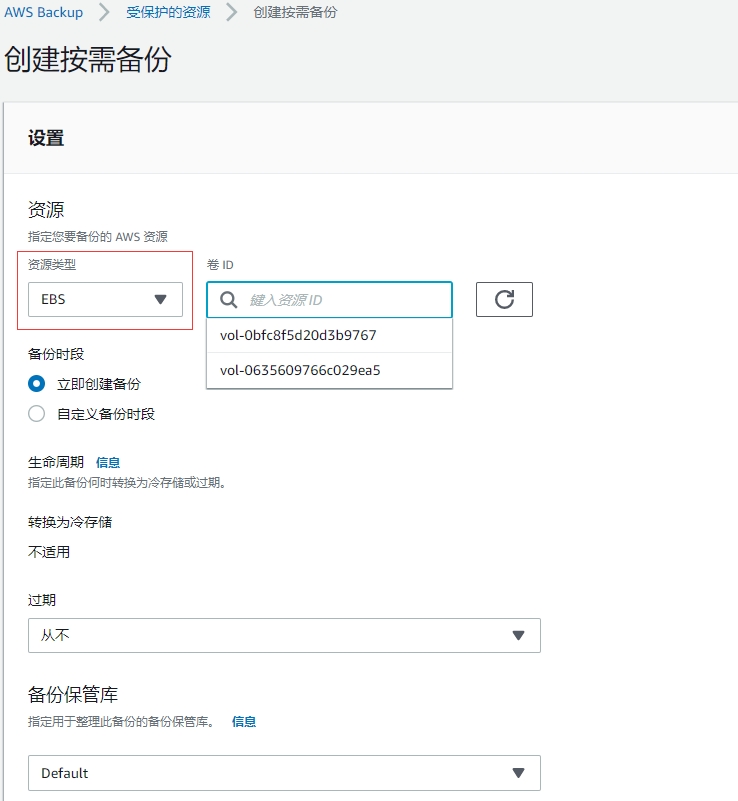This screenshot has height=801, width=738.
Task: Expand the 过期 dropdown set to 从不
Action: click(284, 635)
